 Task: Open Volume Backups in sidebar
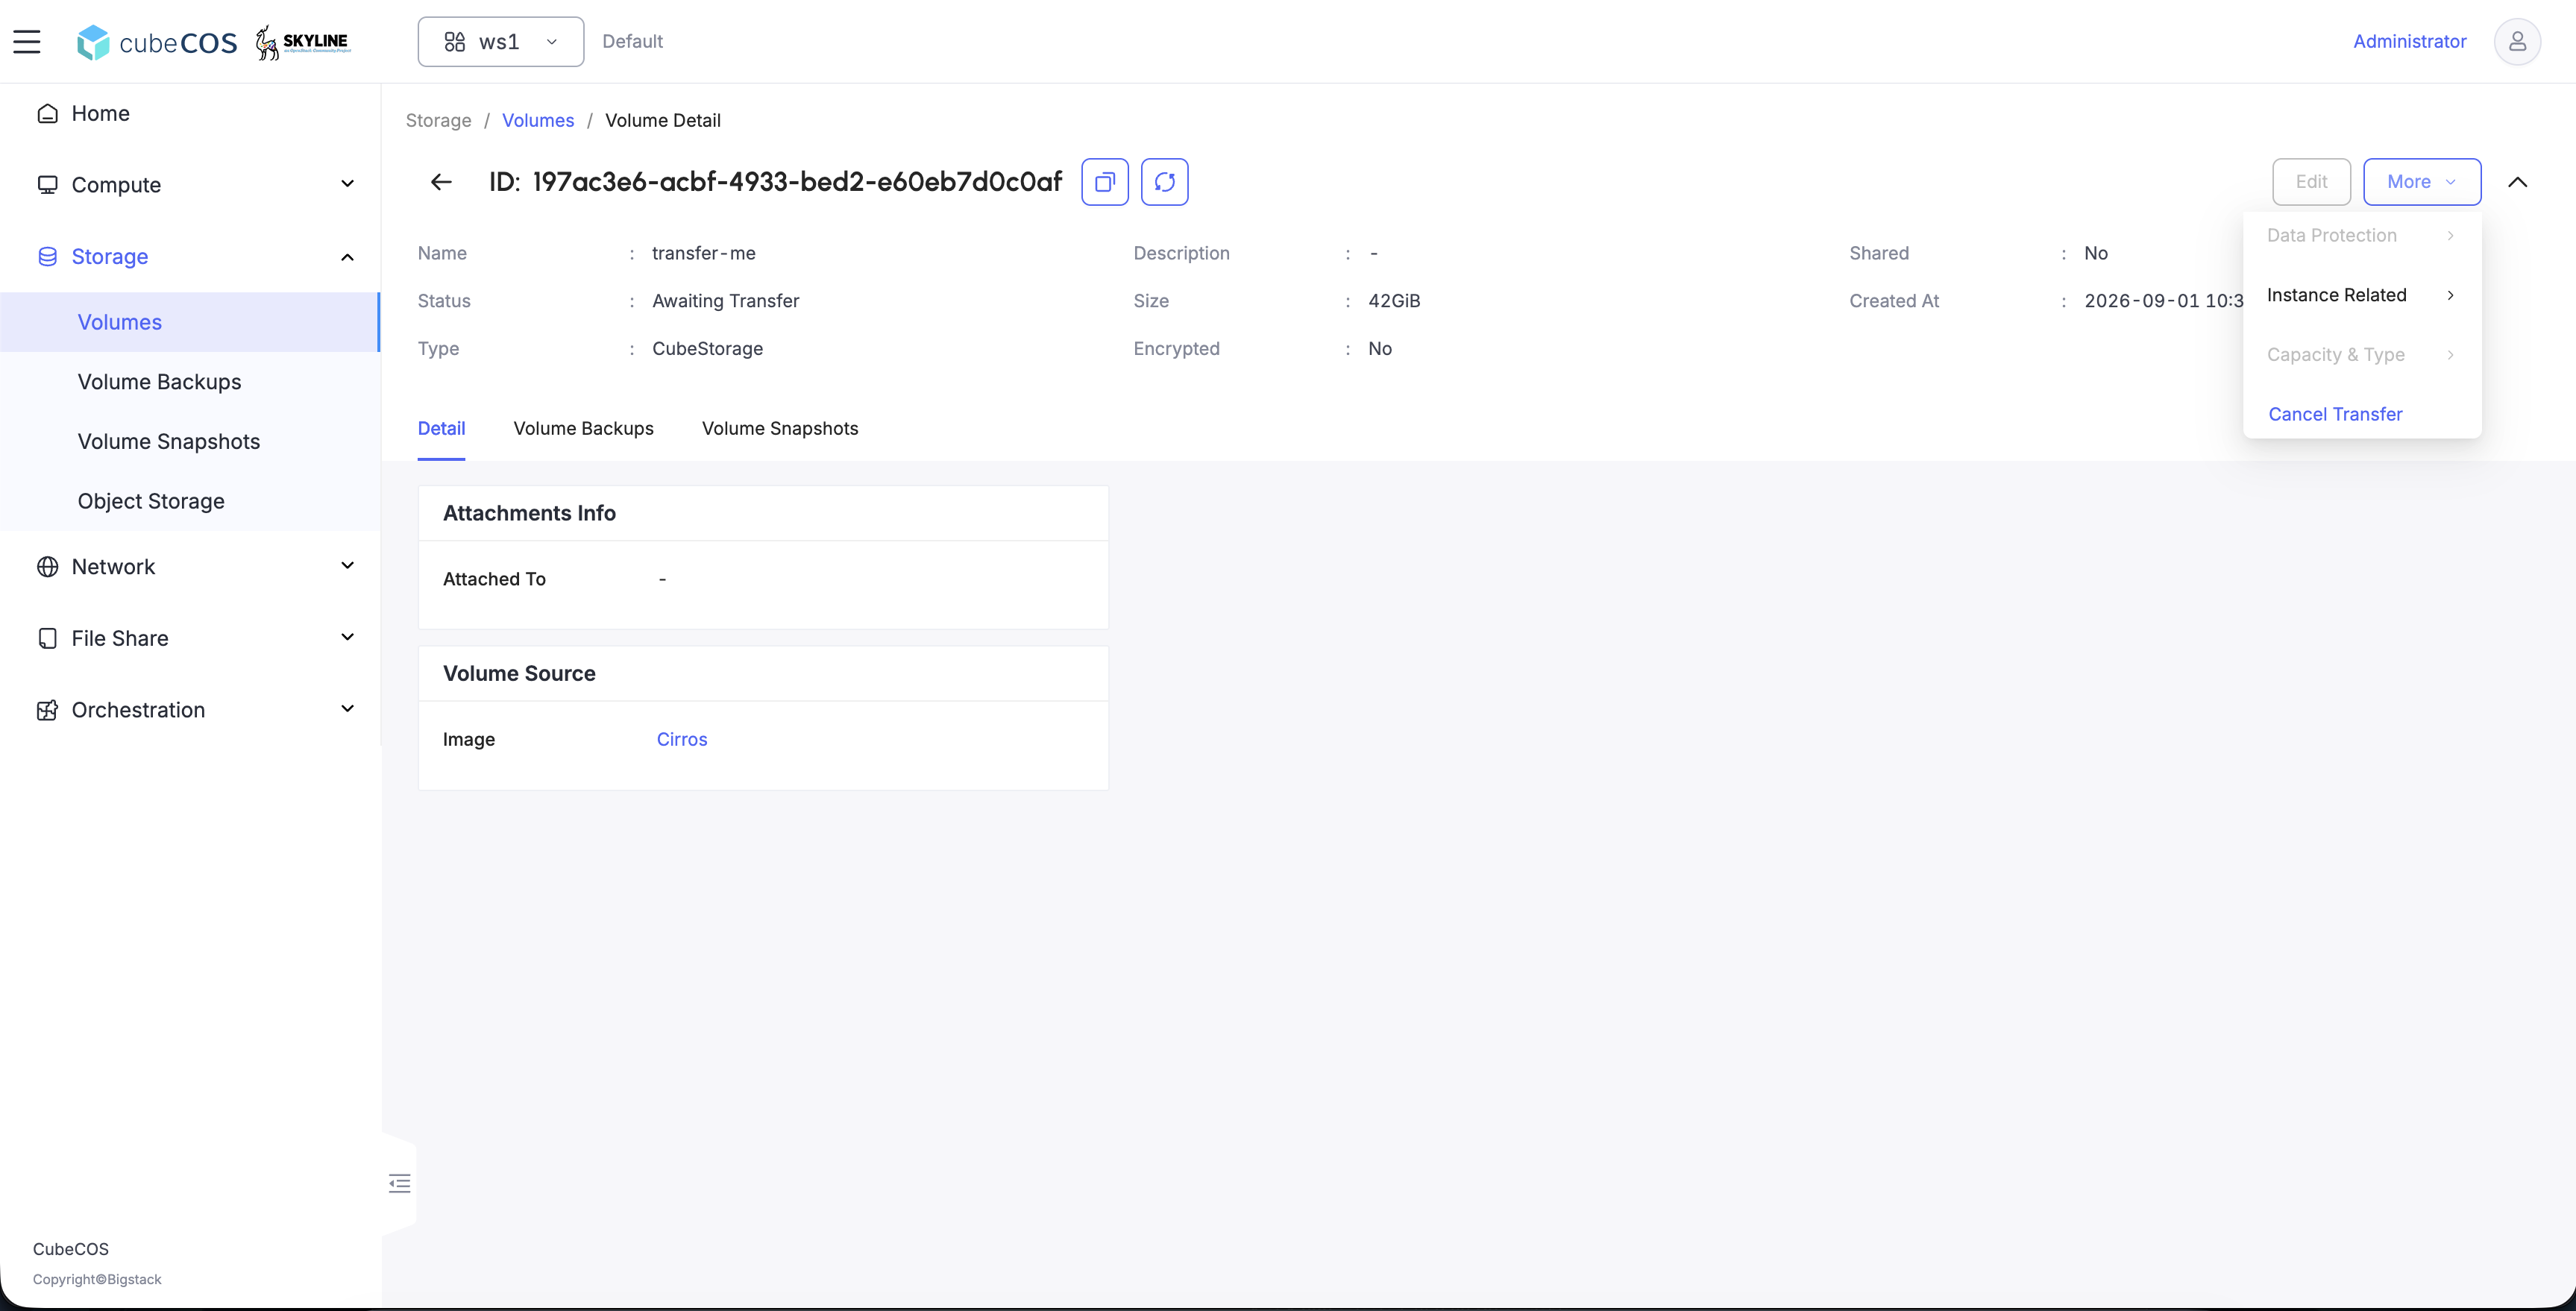(190, 381)
